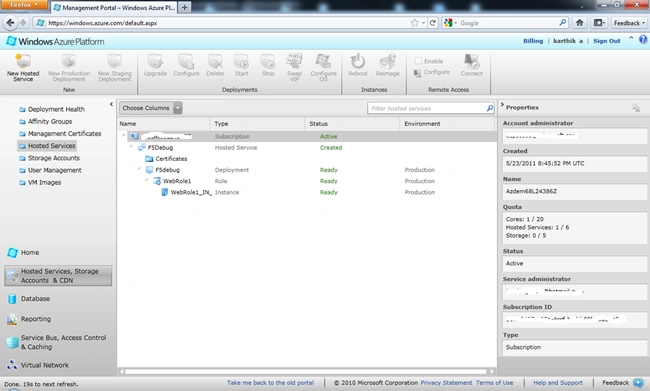The height and width of the screenshot is (391, 650).
Task: Open Management Certificates in the navigation
Action: (x=60, y=134)
